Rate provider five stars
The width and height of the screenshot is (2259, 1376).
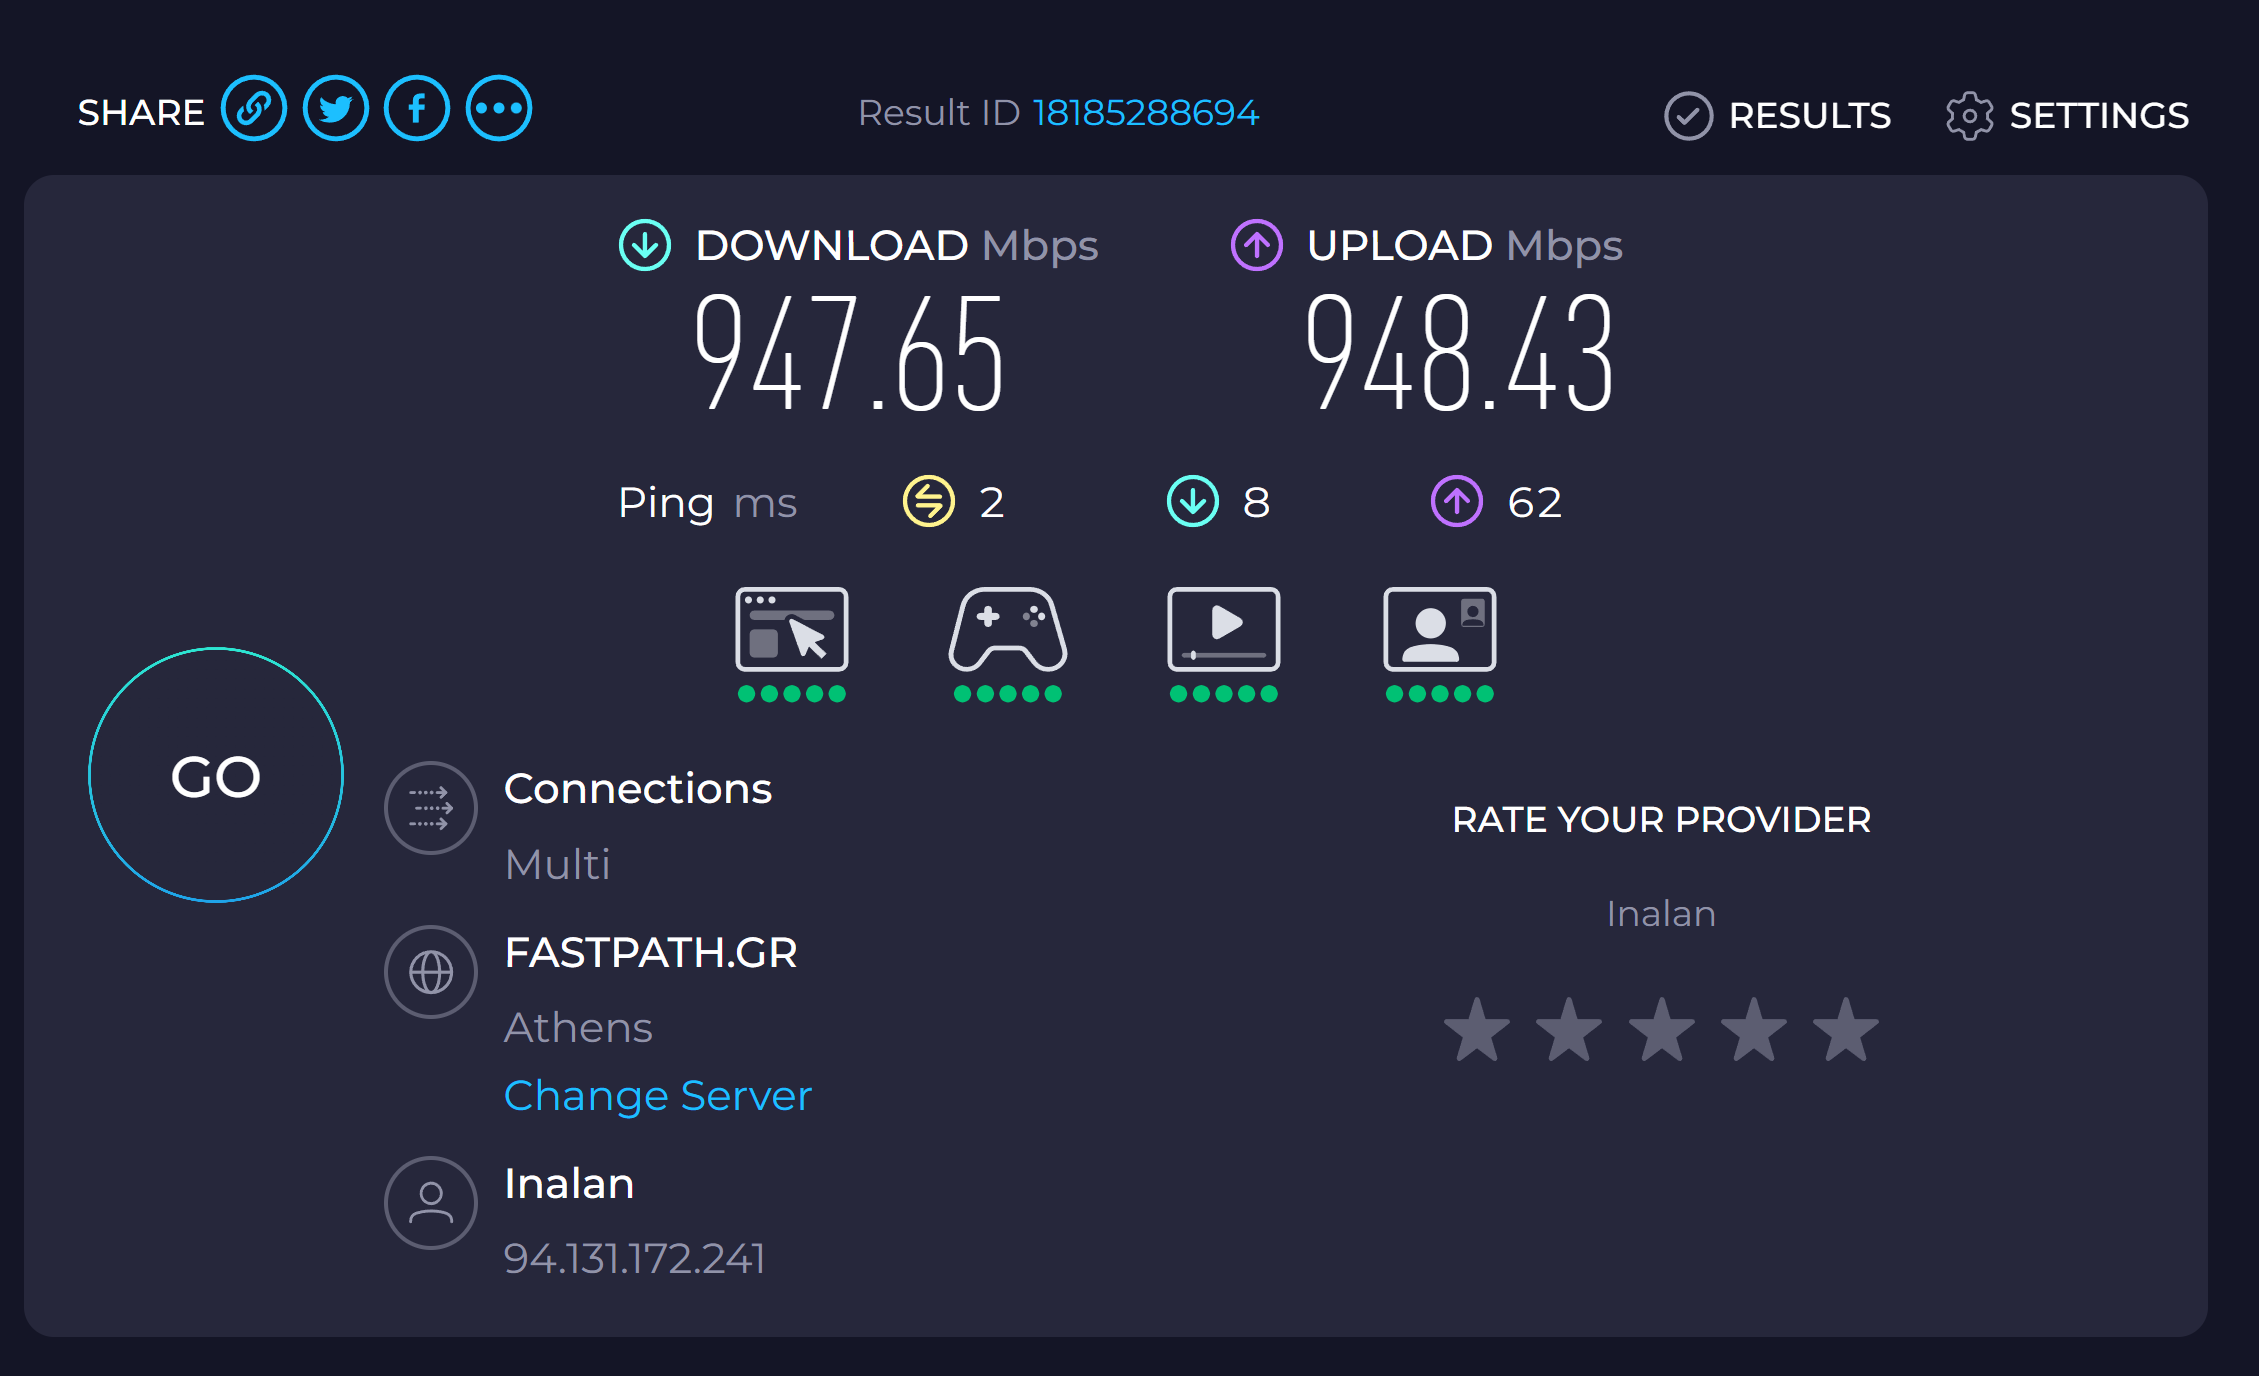pos(1845,1030)
